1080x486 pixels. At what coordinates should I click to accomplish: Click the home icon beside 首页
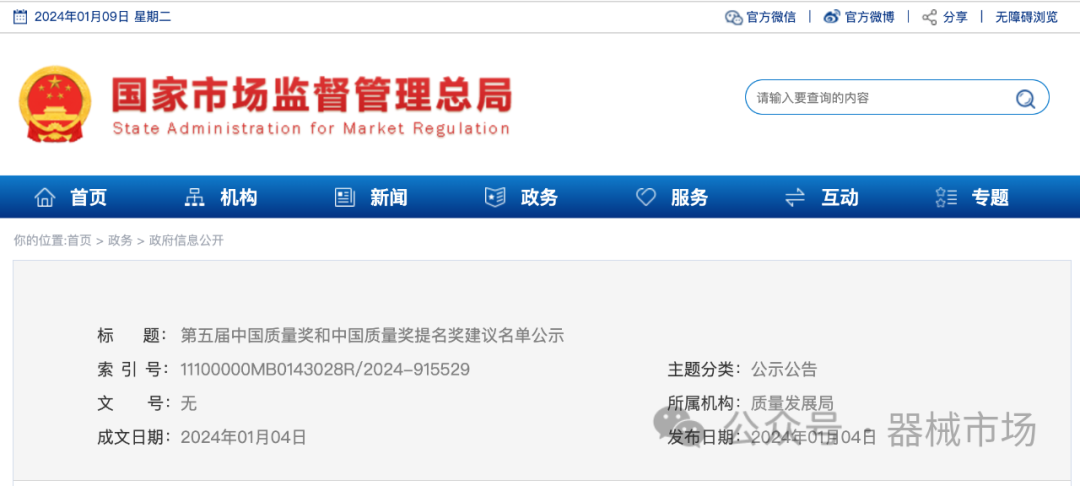[45, 197]
